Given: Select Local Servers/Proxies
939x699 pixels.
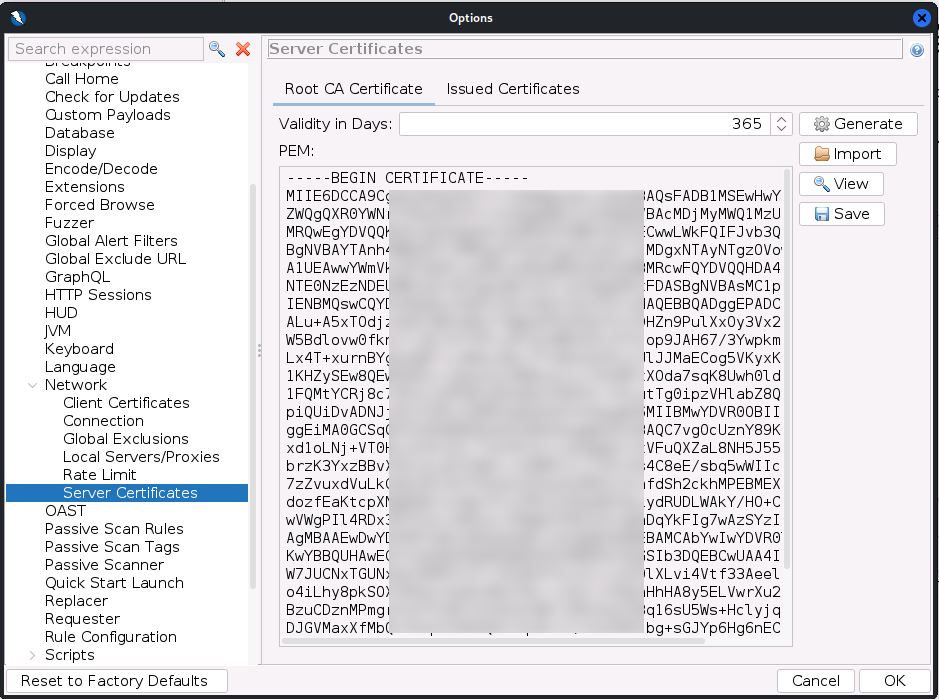Looking at the screenshot, I should pyautogui.click(x=141, y=457).
